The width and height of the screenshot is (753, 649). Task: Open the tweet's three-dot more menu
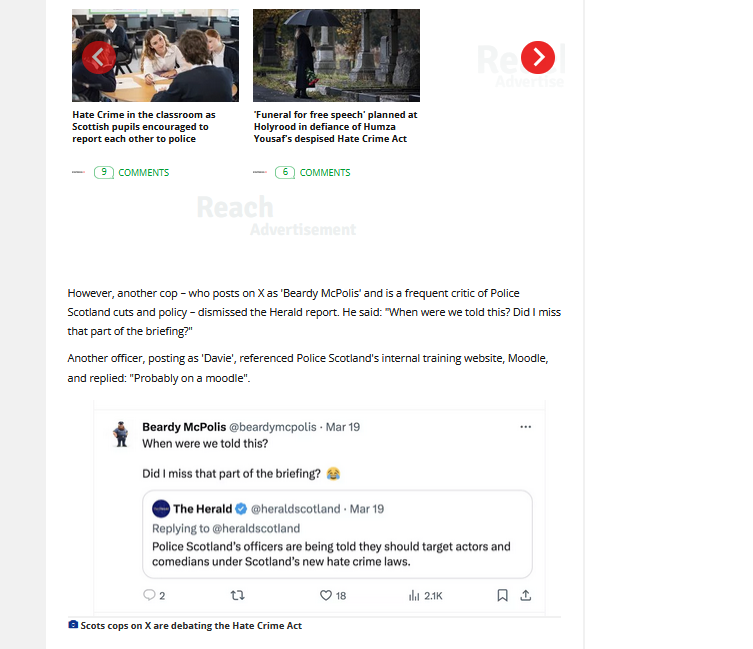point(526,427)
